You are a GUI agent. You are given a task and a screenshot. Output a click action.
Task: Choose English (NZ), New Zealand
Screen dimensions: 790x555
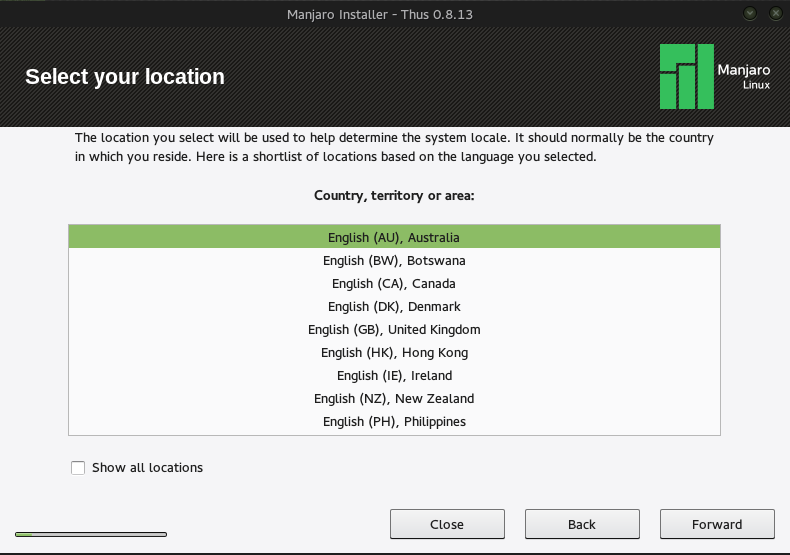(x=394, y=398)
